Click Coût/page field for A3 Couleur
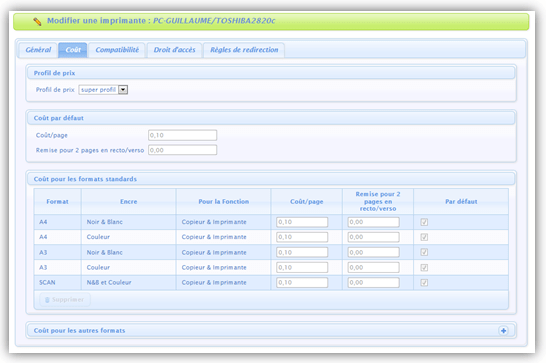This screenshot has height=363, width=546. click(302, 267)
